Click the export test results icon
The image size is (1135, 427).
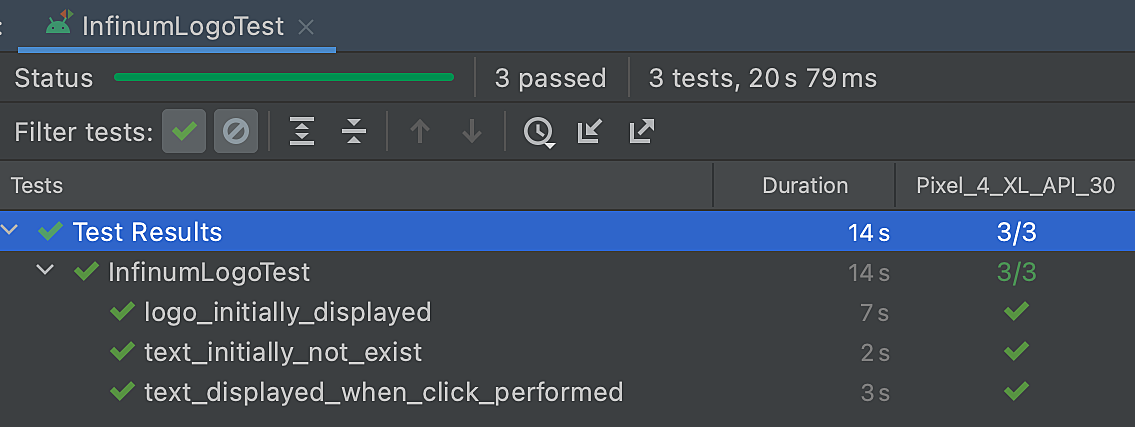pyautogui.click(x=641, y=131)
